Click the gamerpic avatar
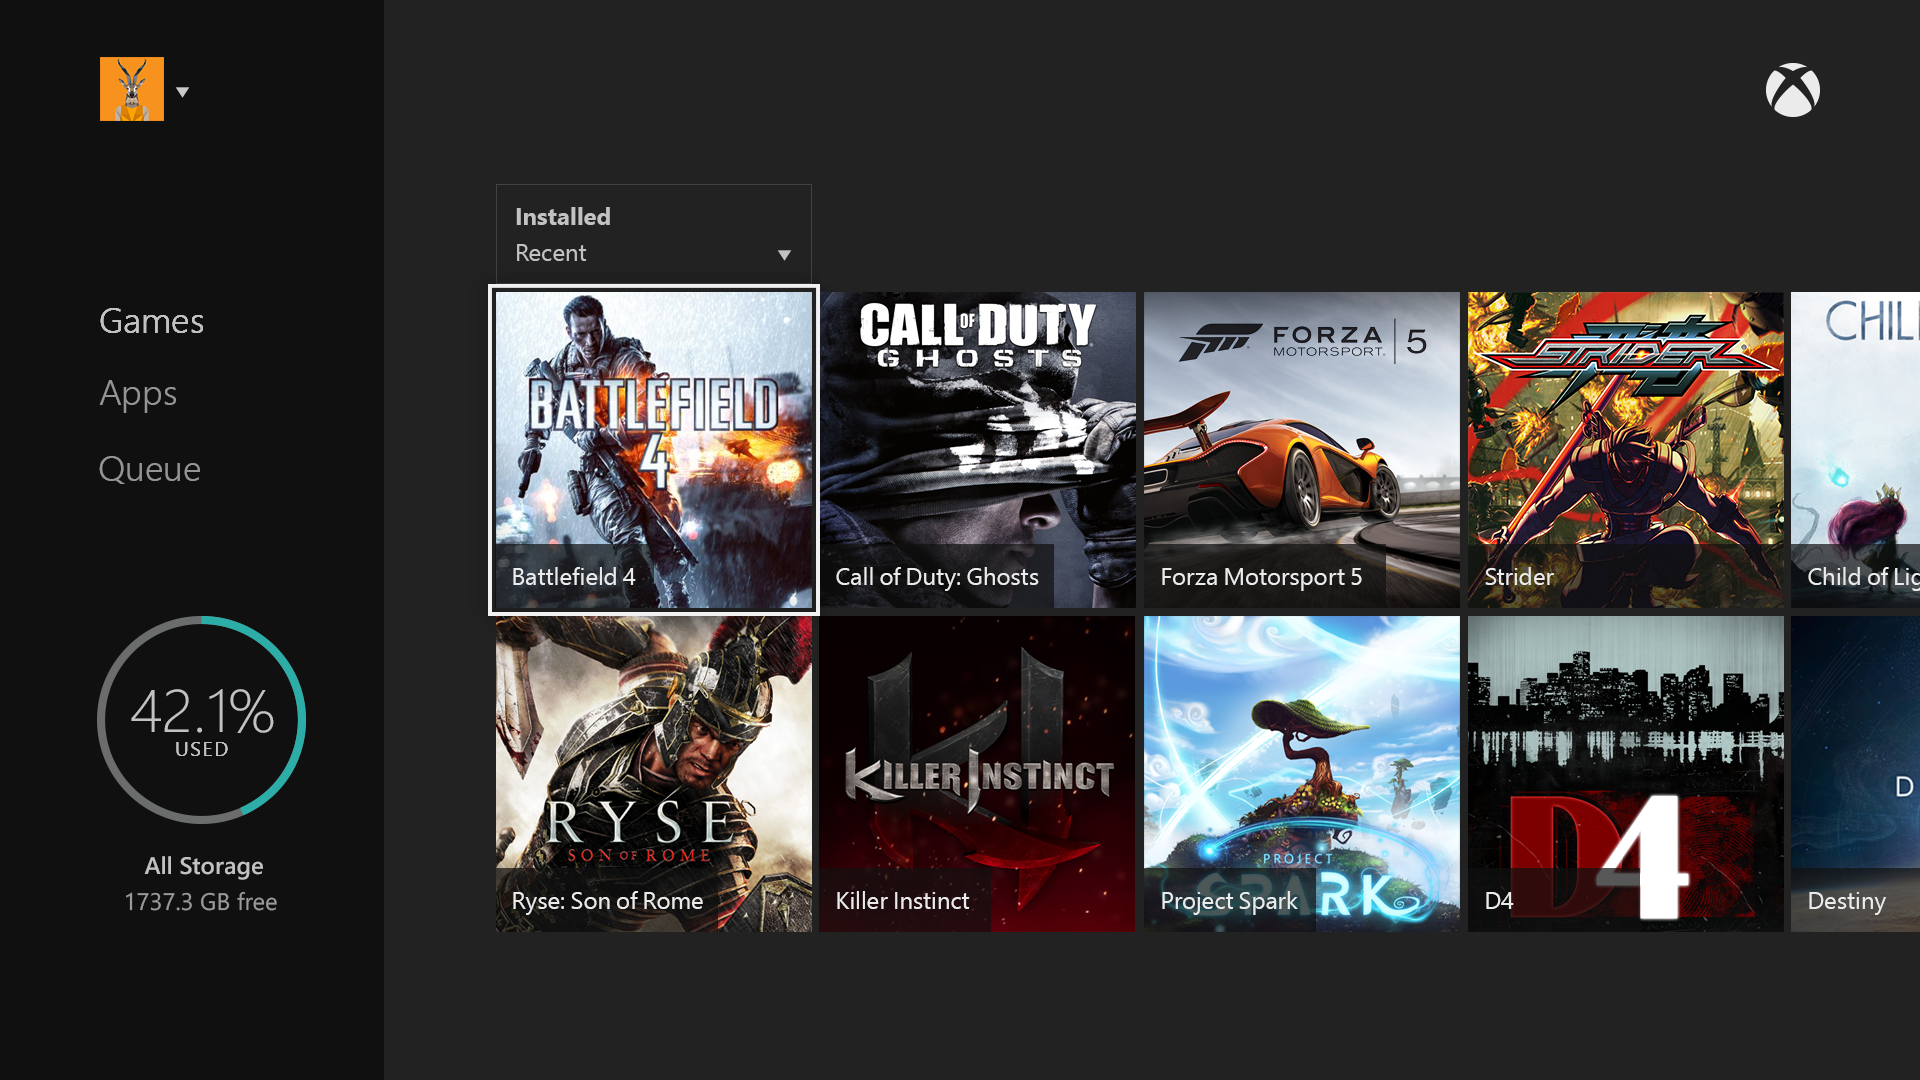This screenshot has width=1920, height=1080. pyautogui.click(x=131, y=88)
